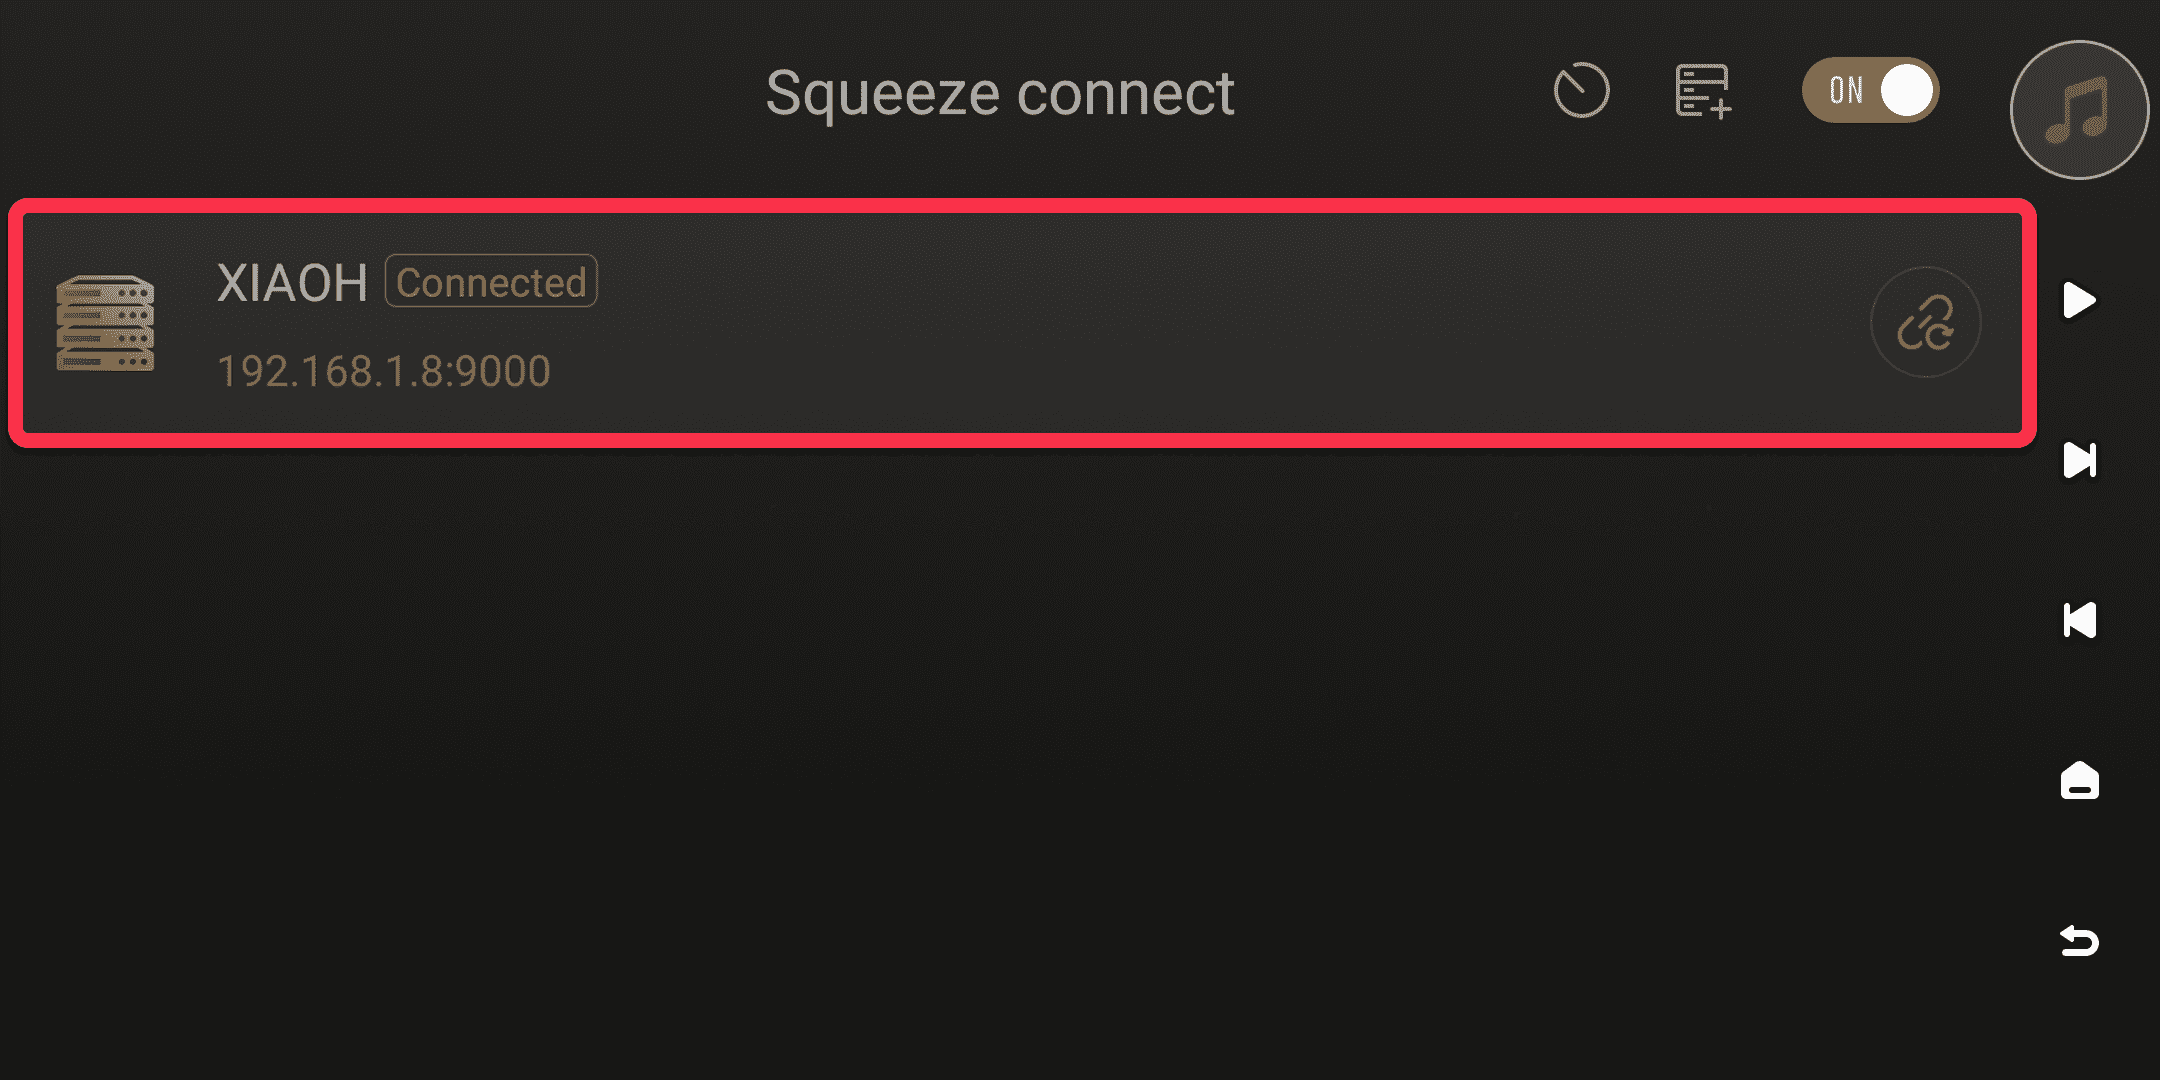Click the Connected status badge
2160x1080 pixels.
coord(491,282)
